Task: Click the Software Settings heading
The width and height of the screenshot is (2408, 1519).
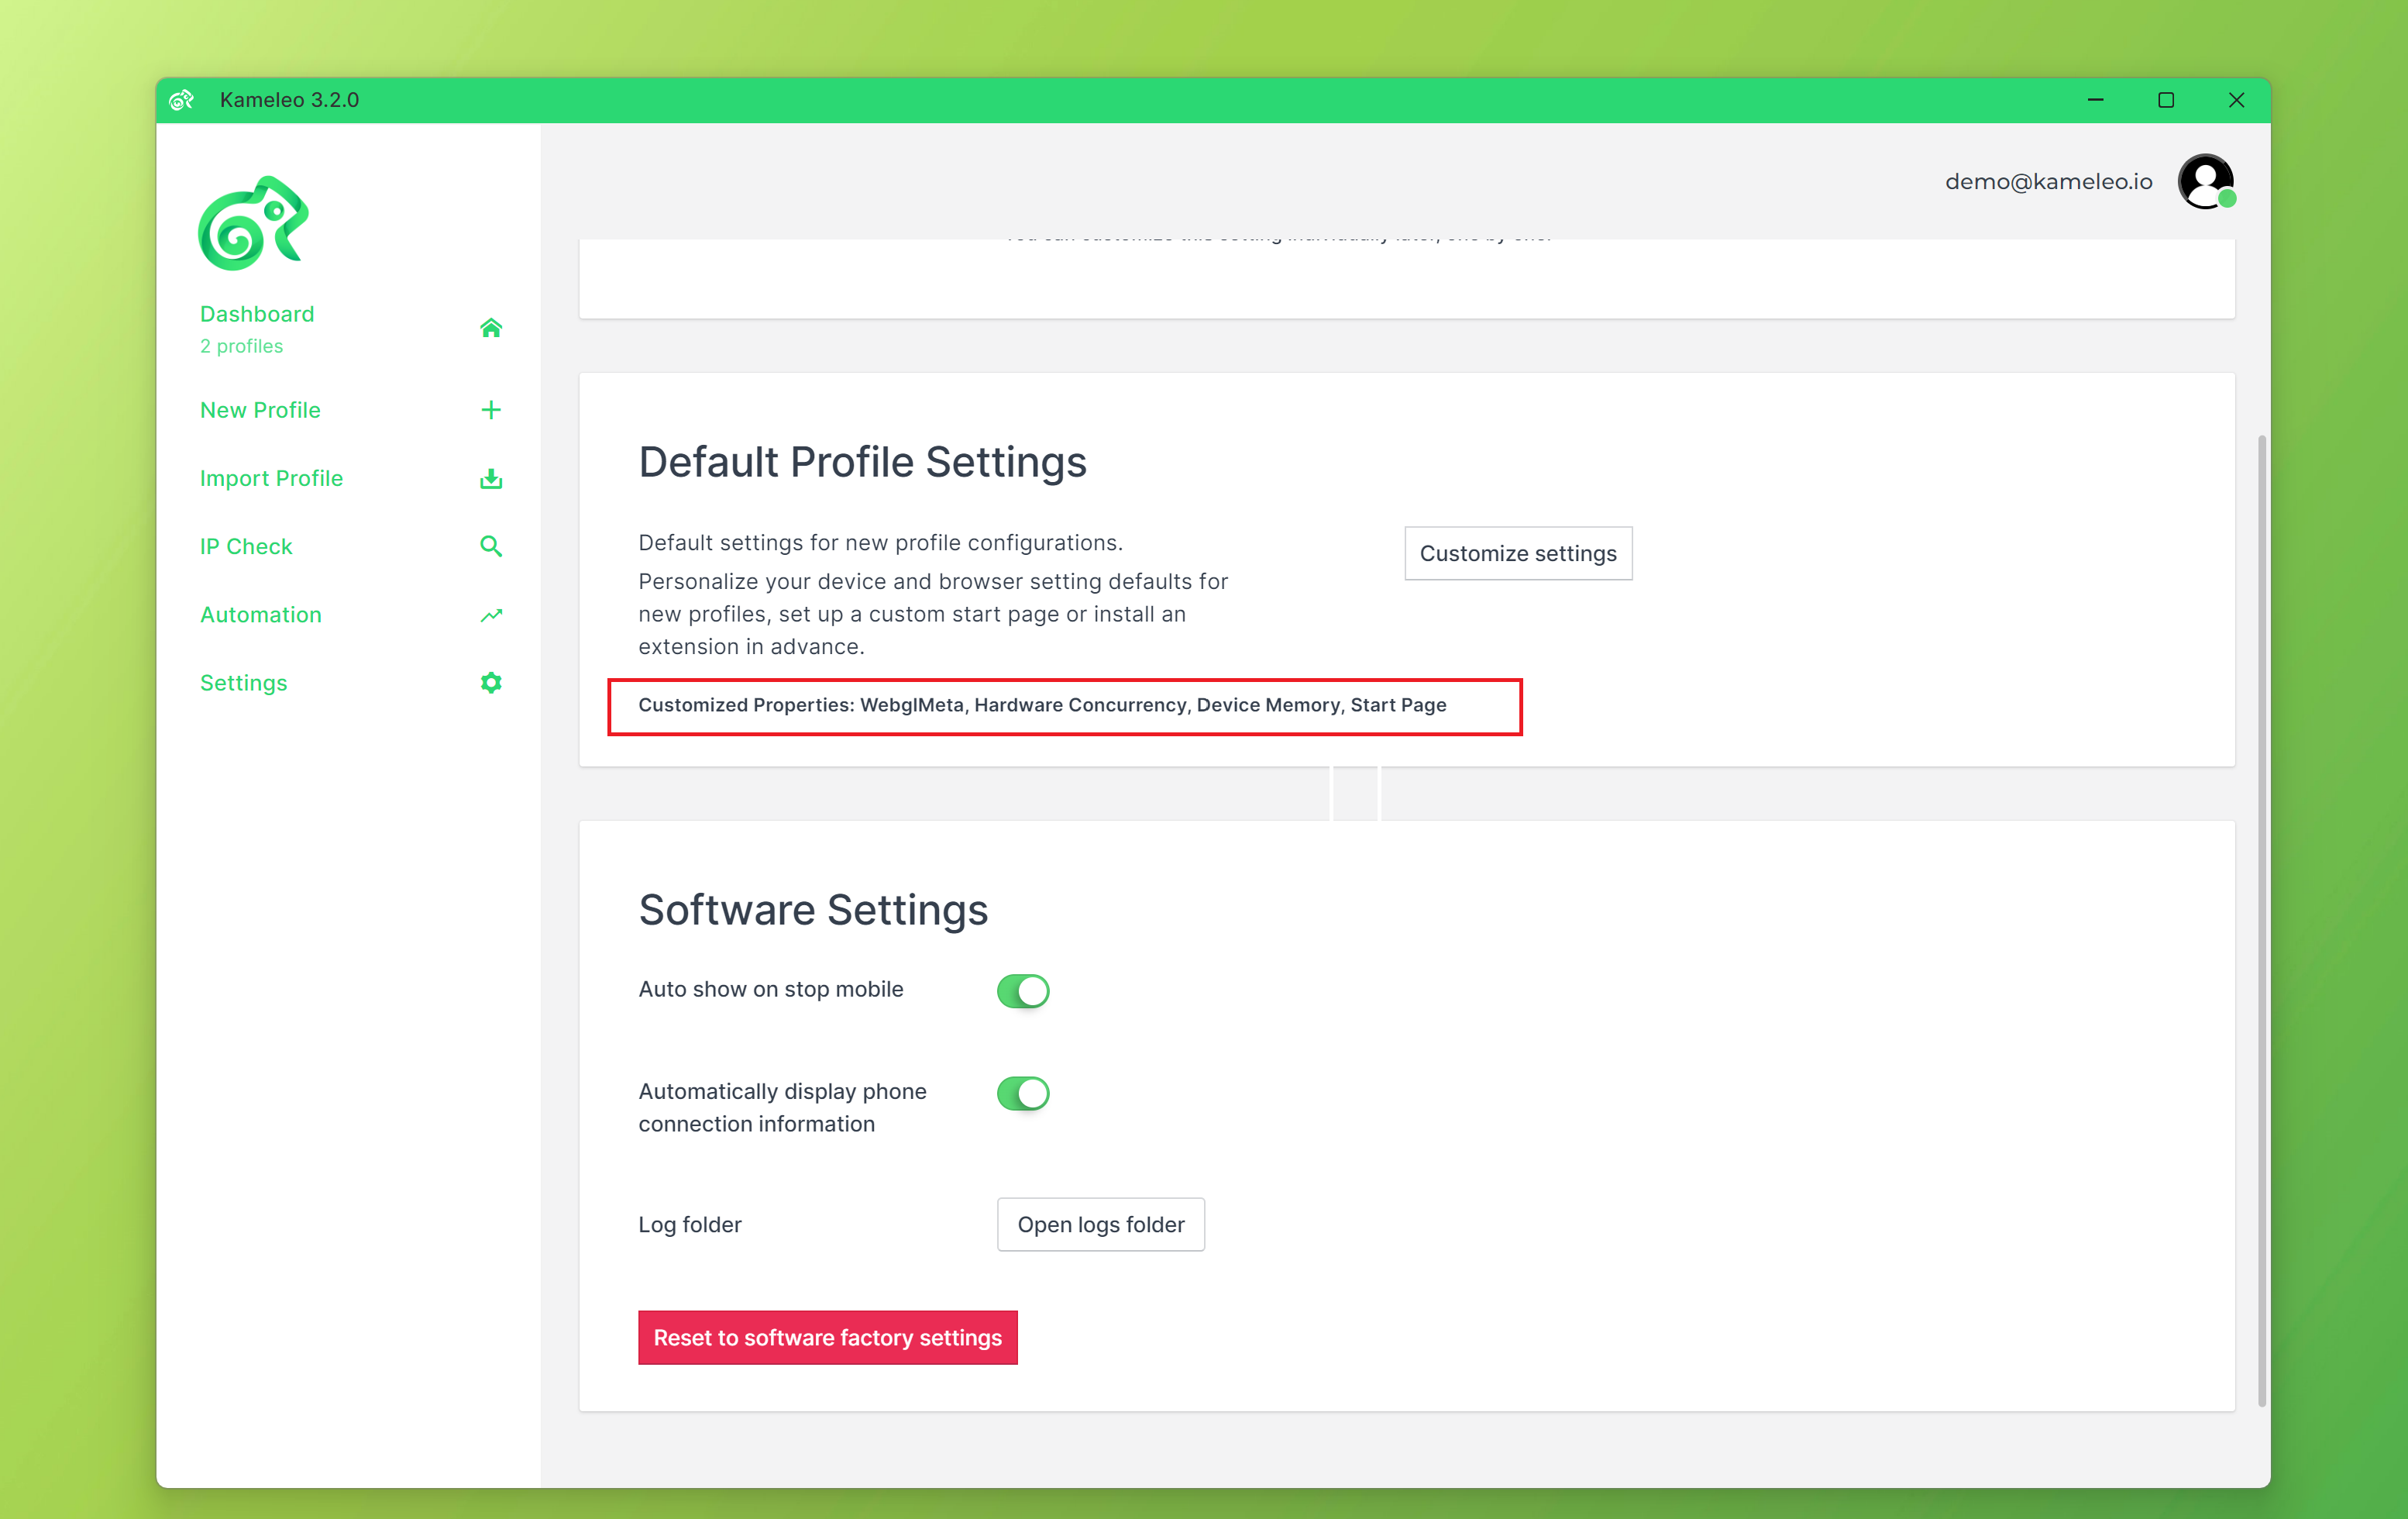Action: click(813, 910)
